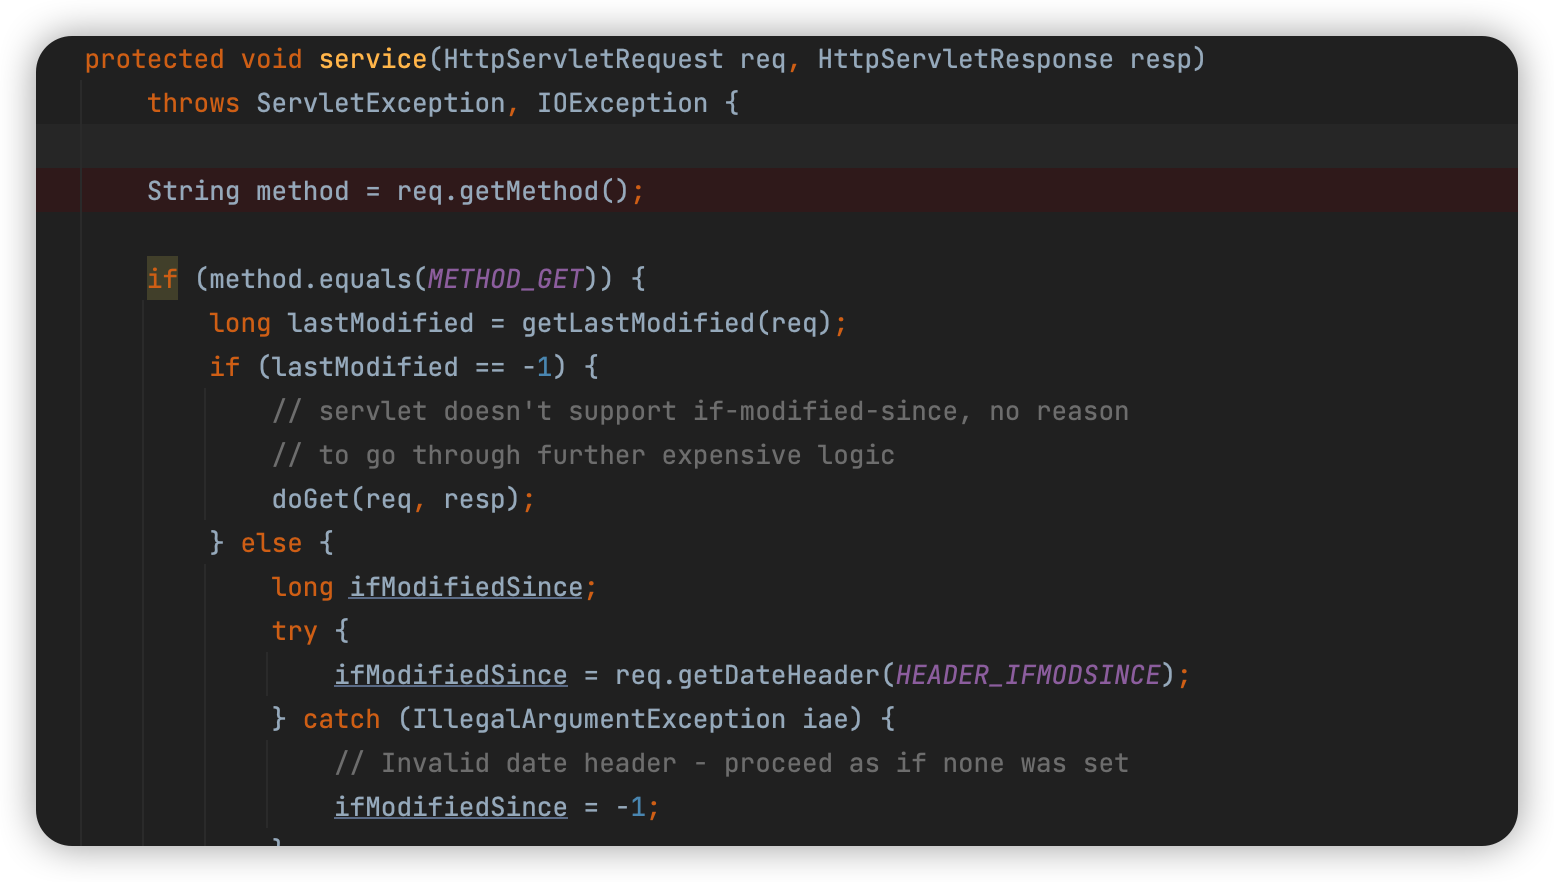The image size is (1554, 882).
Task: Click ifModifiedSince in '= -1' assignment
Action: (x=451, y=807)
